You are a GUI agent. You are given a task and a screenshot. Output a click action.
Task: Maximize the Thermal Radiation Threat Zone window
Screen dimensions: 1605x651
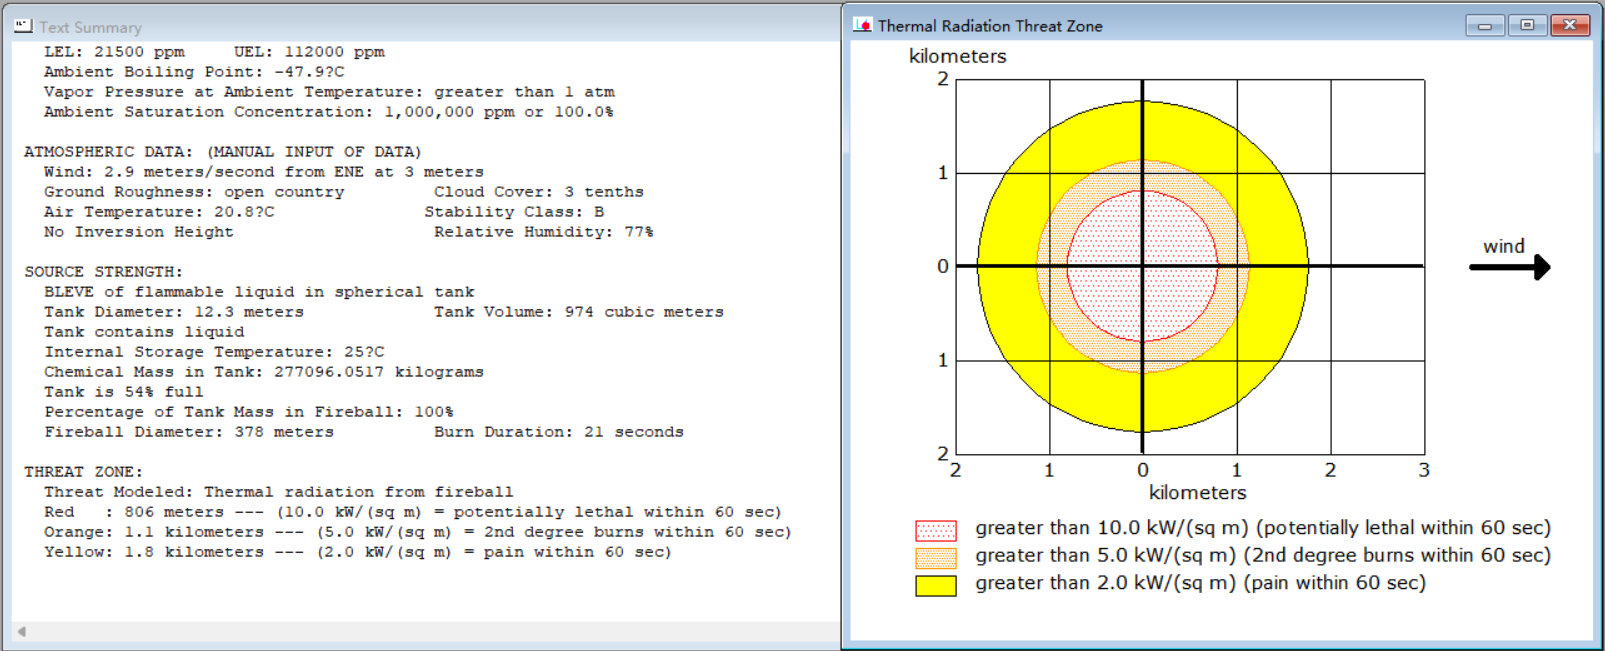1527,25
